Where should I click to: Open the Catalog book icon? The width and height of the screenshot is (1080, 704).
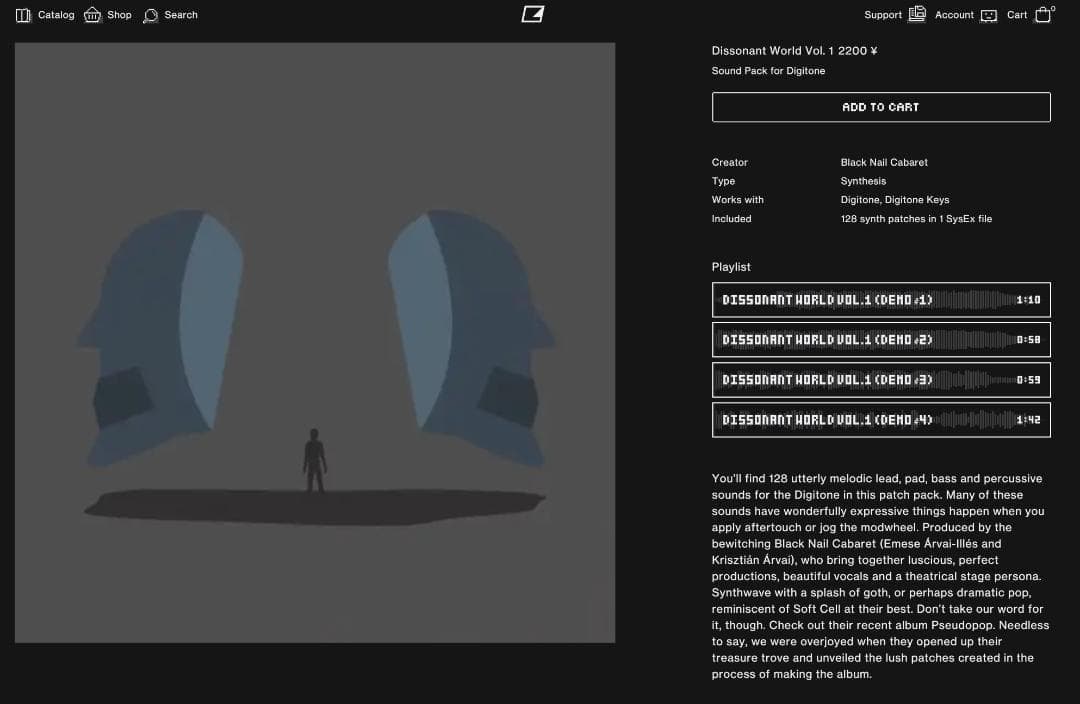[23, 15]
